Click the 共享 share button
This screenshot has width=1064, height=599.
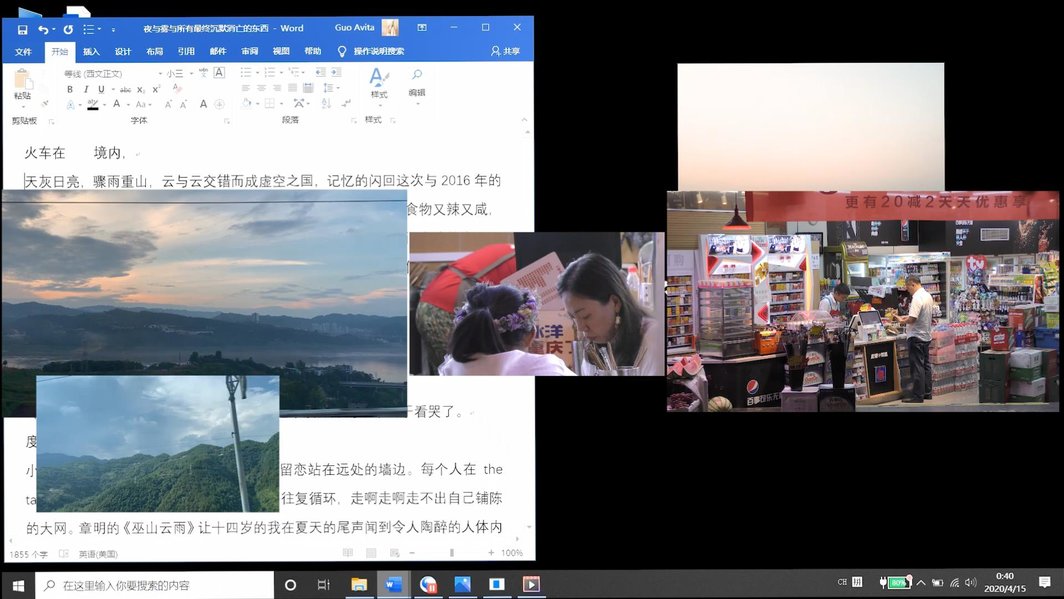coord(505,51)
